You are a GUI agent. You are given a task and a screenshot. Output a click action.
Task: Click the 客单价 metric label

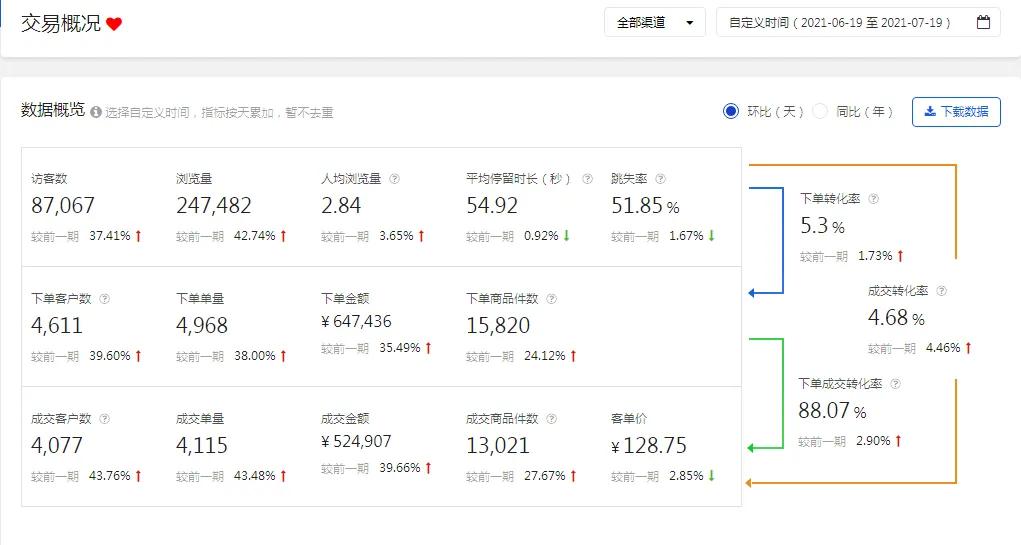[x=629, y=419]
